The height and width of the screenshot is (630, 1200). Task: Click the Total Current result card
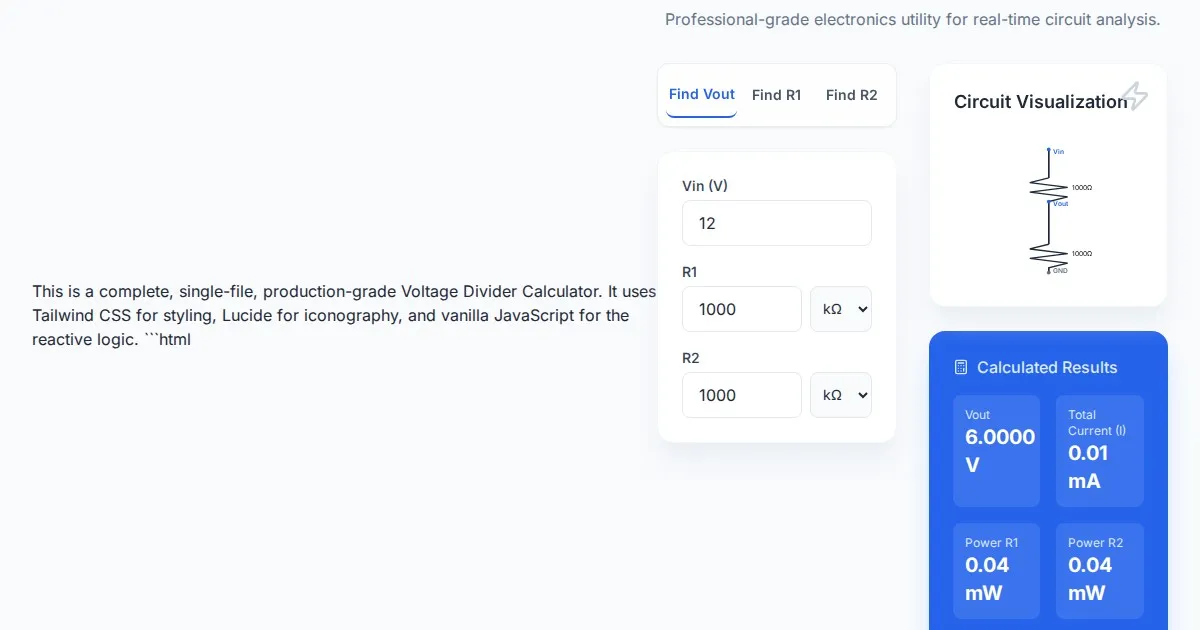pyautogui.click(x=1099, y=450)
